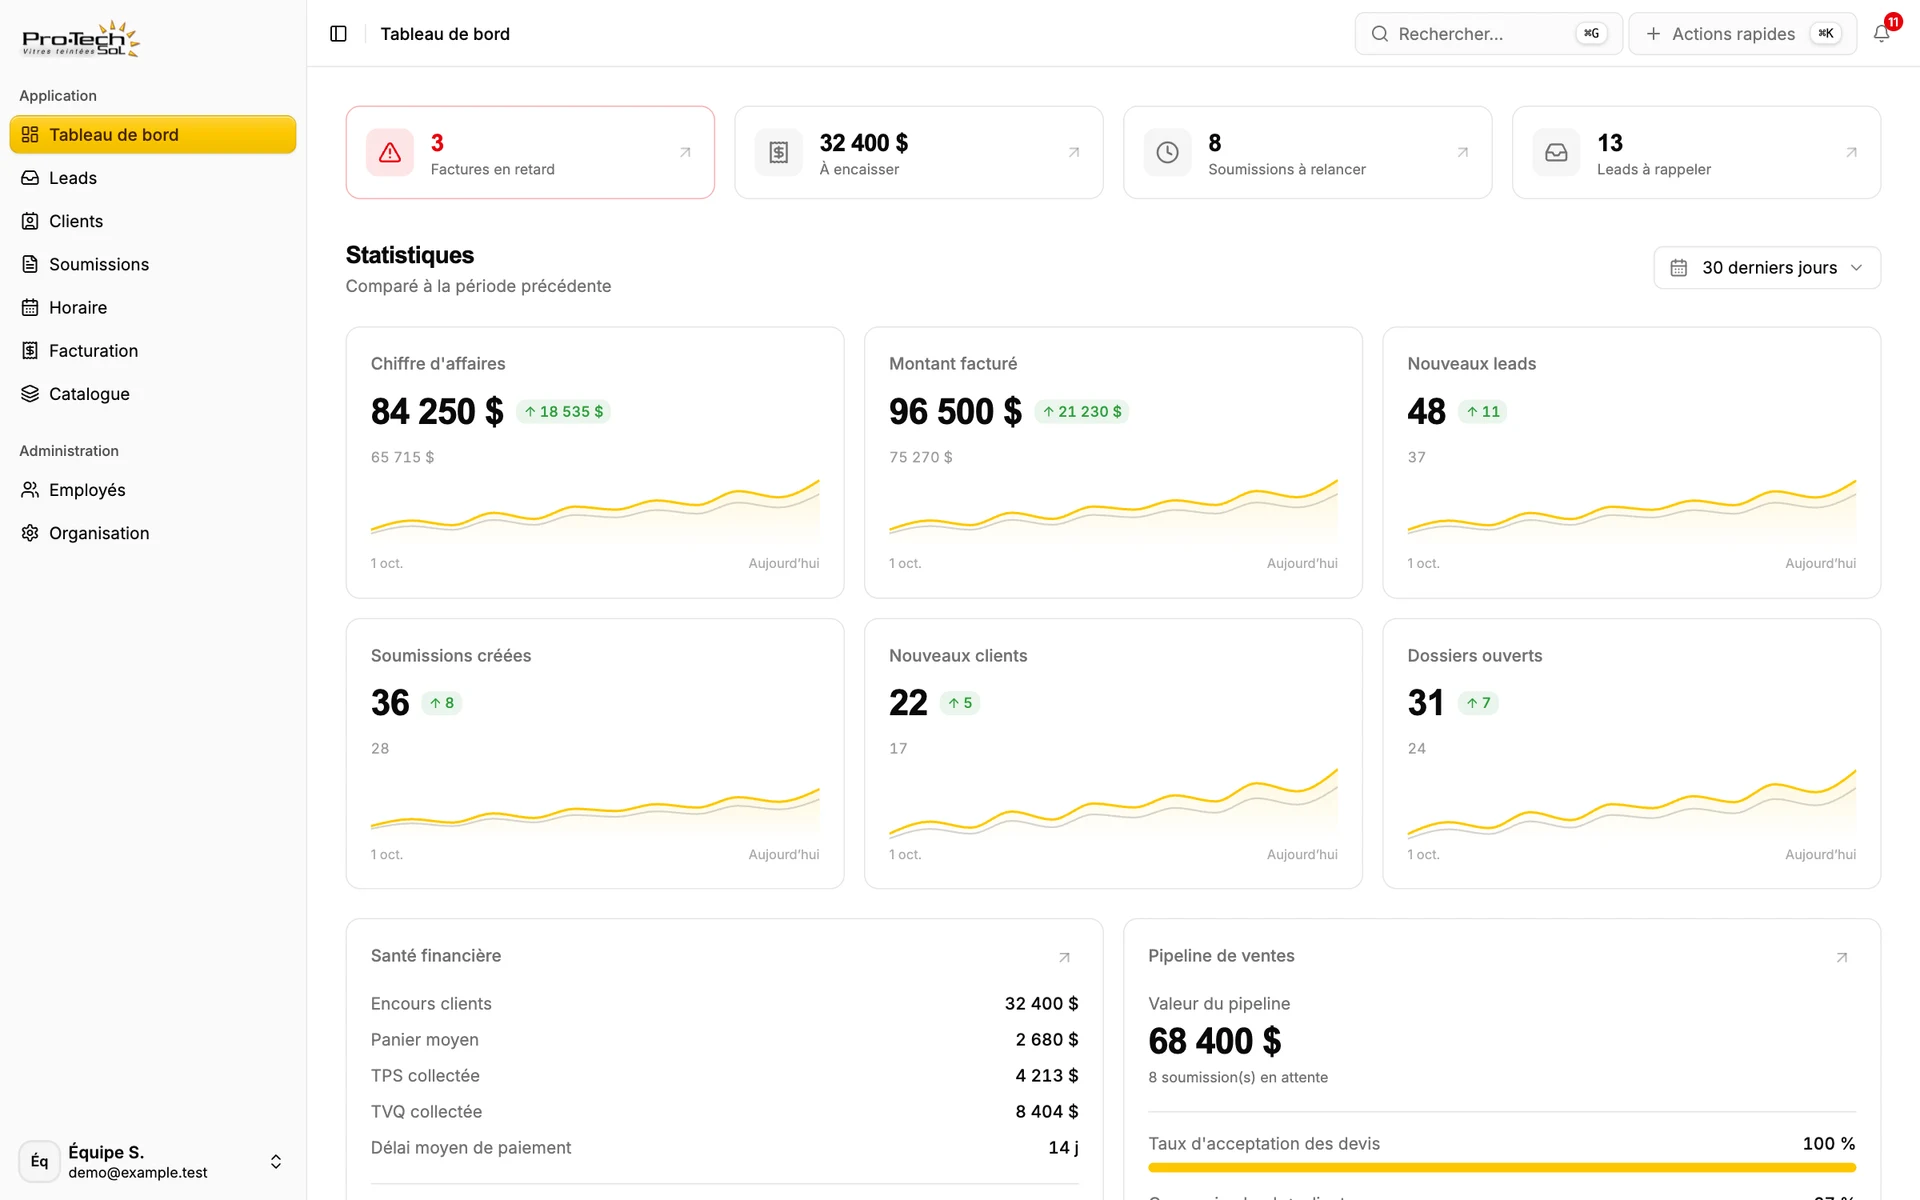The width and height of the screenshot is (1920, 1200).
Task: Open Pipeline de ventes details arrow
Action: 1842,957
